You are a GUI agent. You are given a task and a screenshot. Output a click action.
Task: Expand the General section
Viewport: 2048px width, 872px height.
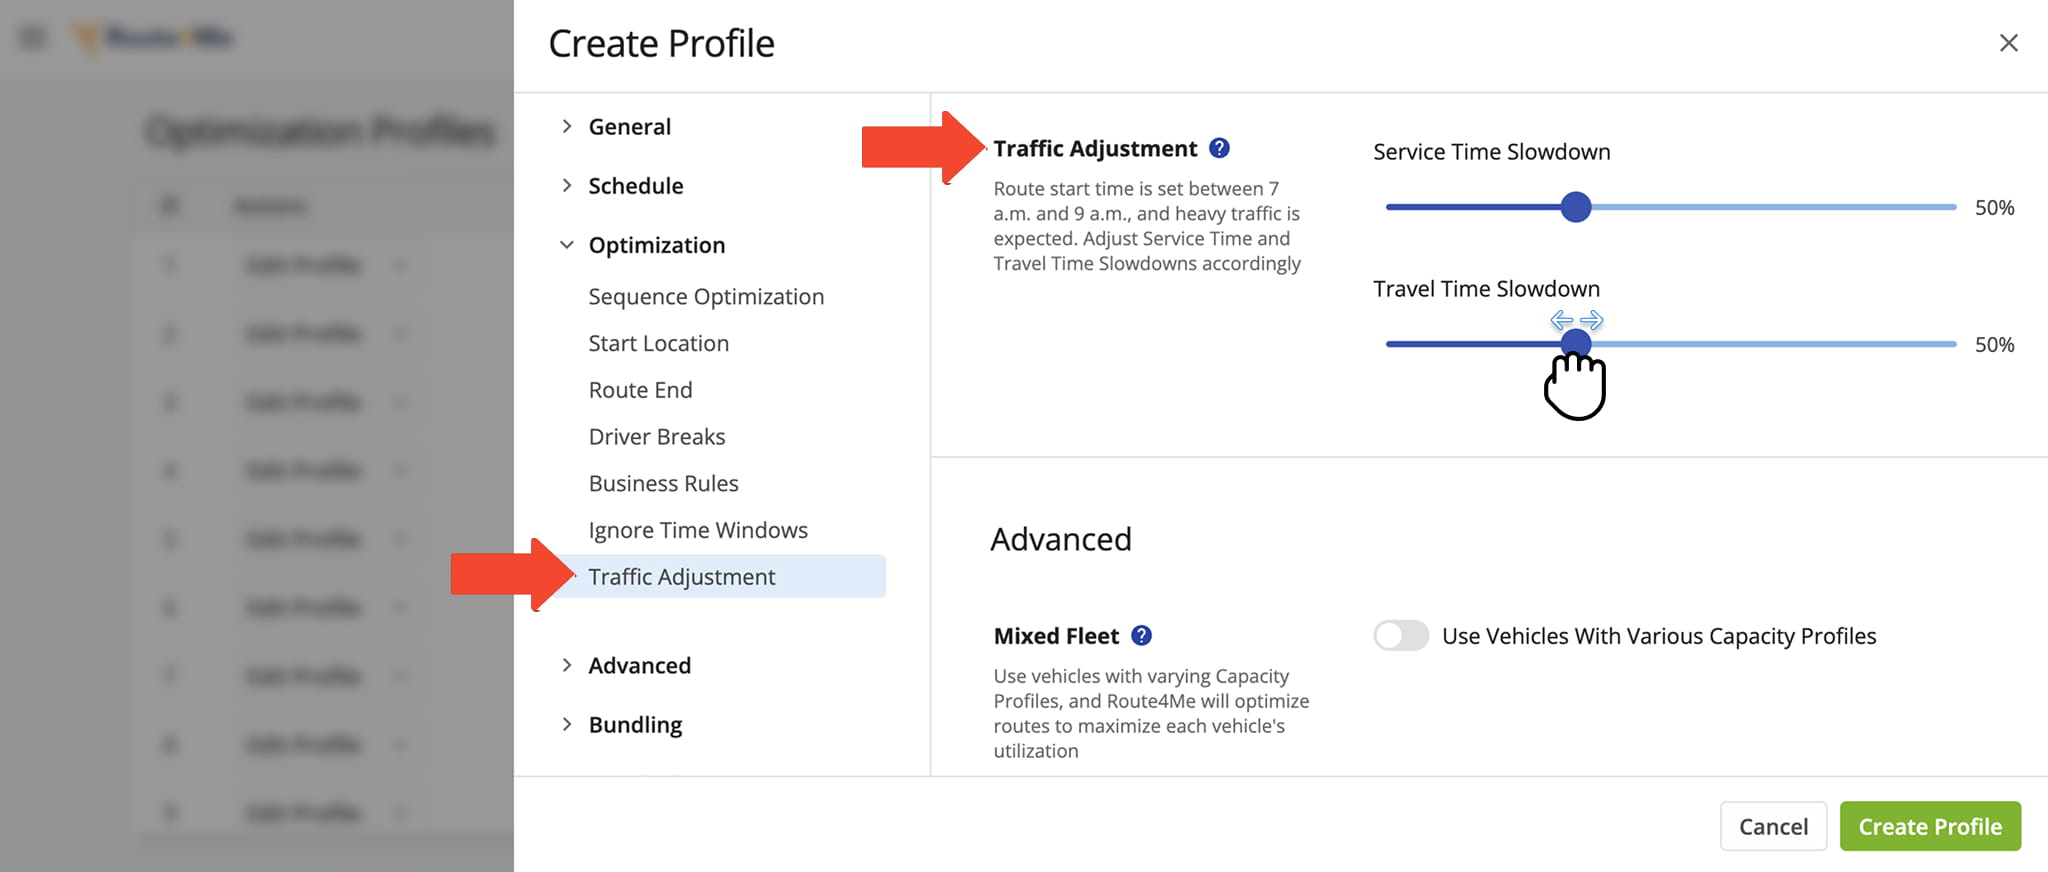click(x=629, y=127)
